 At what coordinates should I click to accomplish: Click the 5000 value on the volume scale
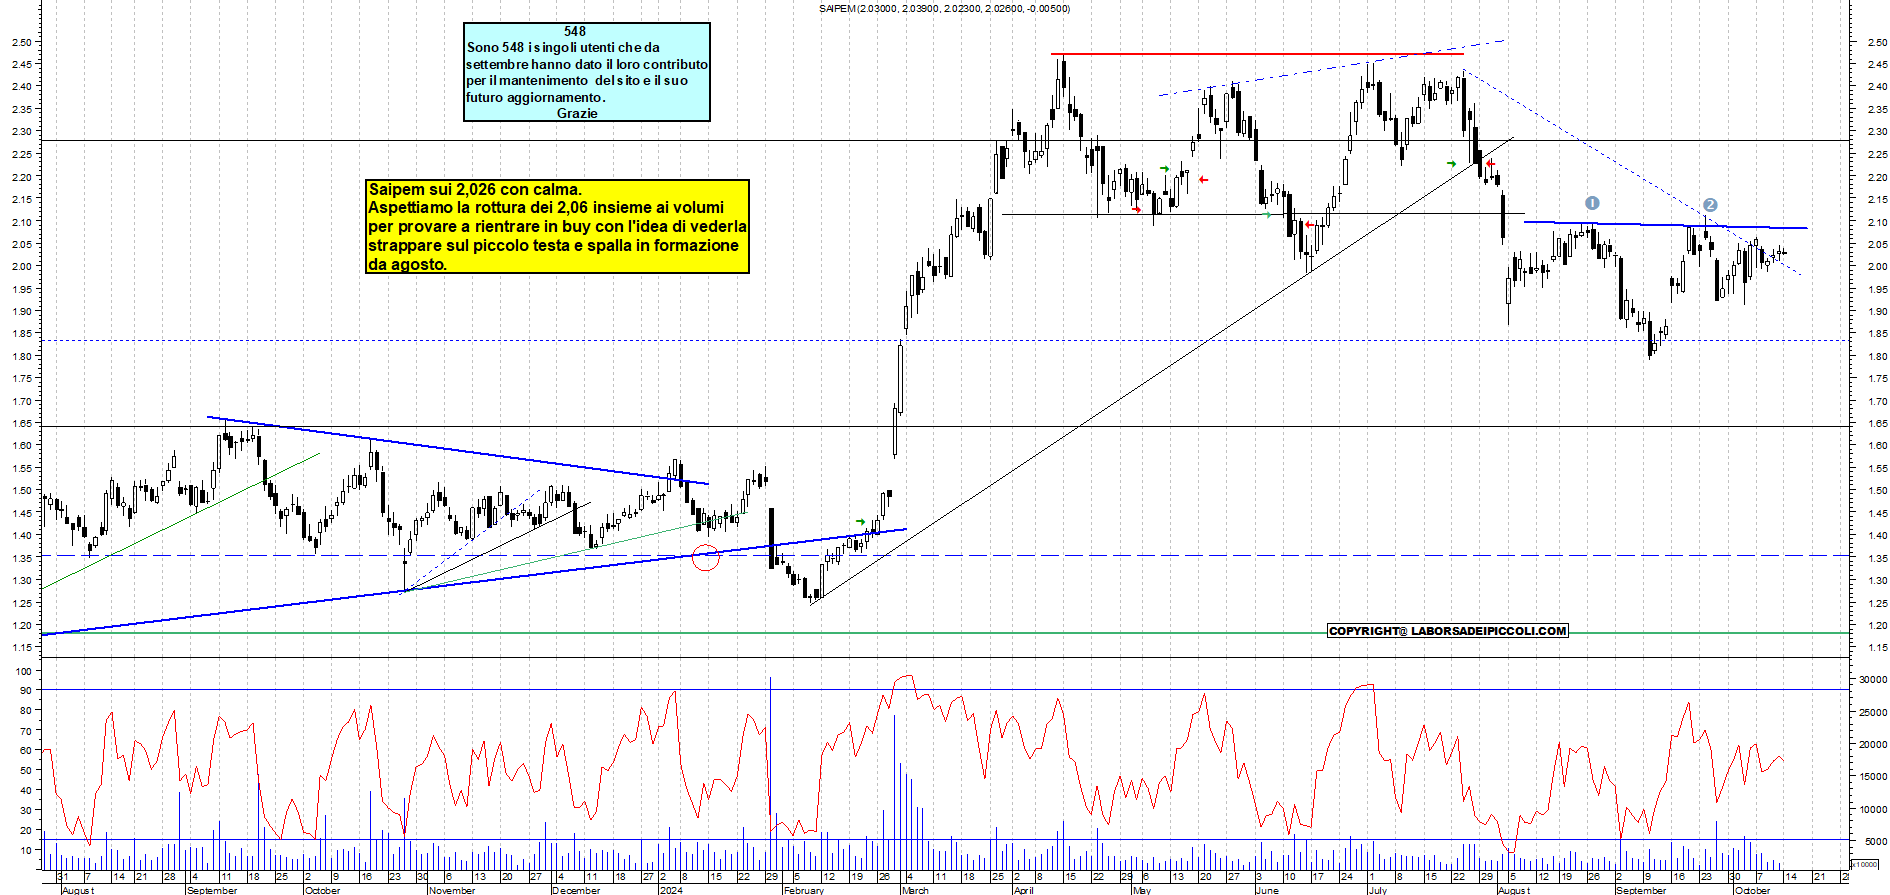[x=1874, y=842]
